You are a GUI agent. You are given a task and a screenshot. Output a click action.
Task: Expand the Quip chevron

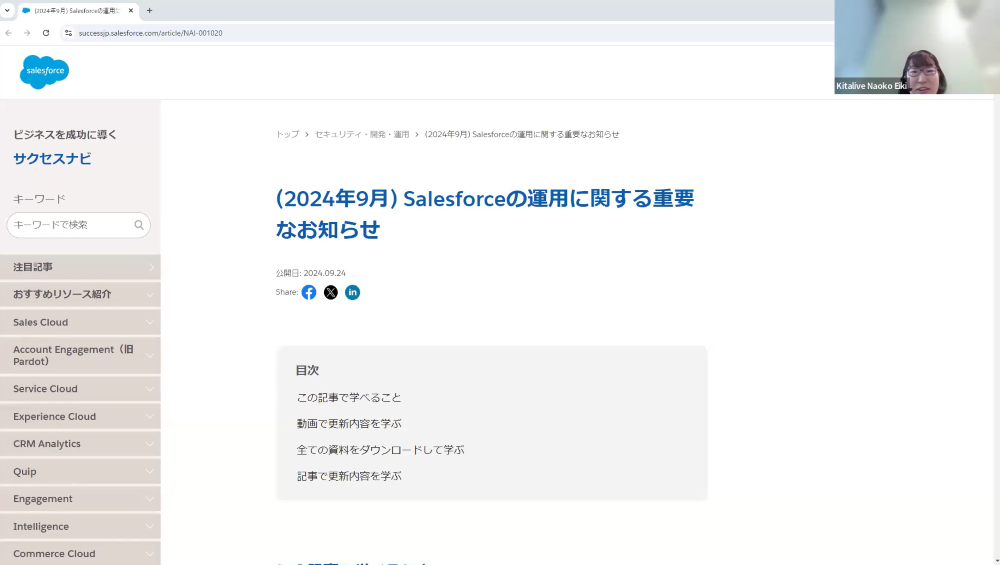(150, 472)
